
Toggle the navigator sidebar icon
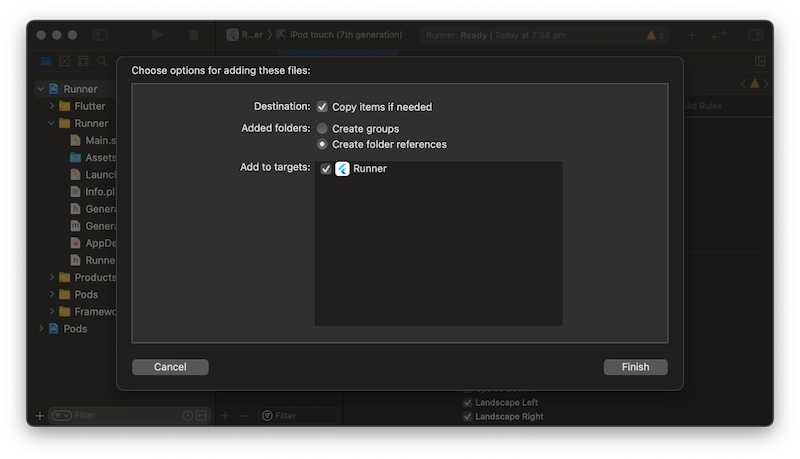[100, 35]
